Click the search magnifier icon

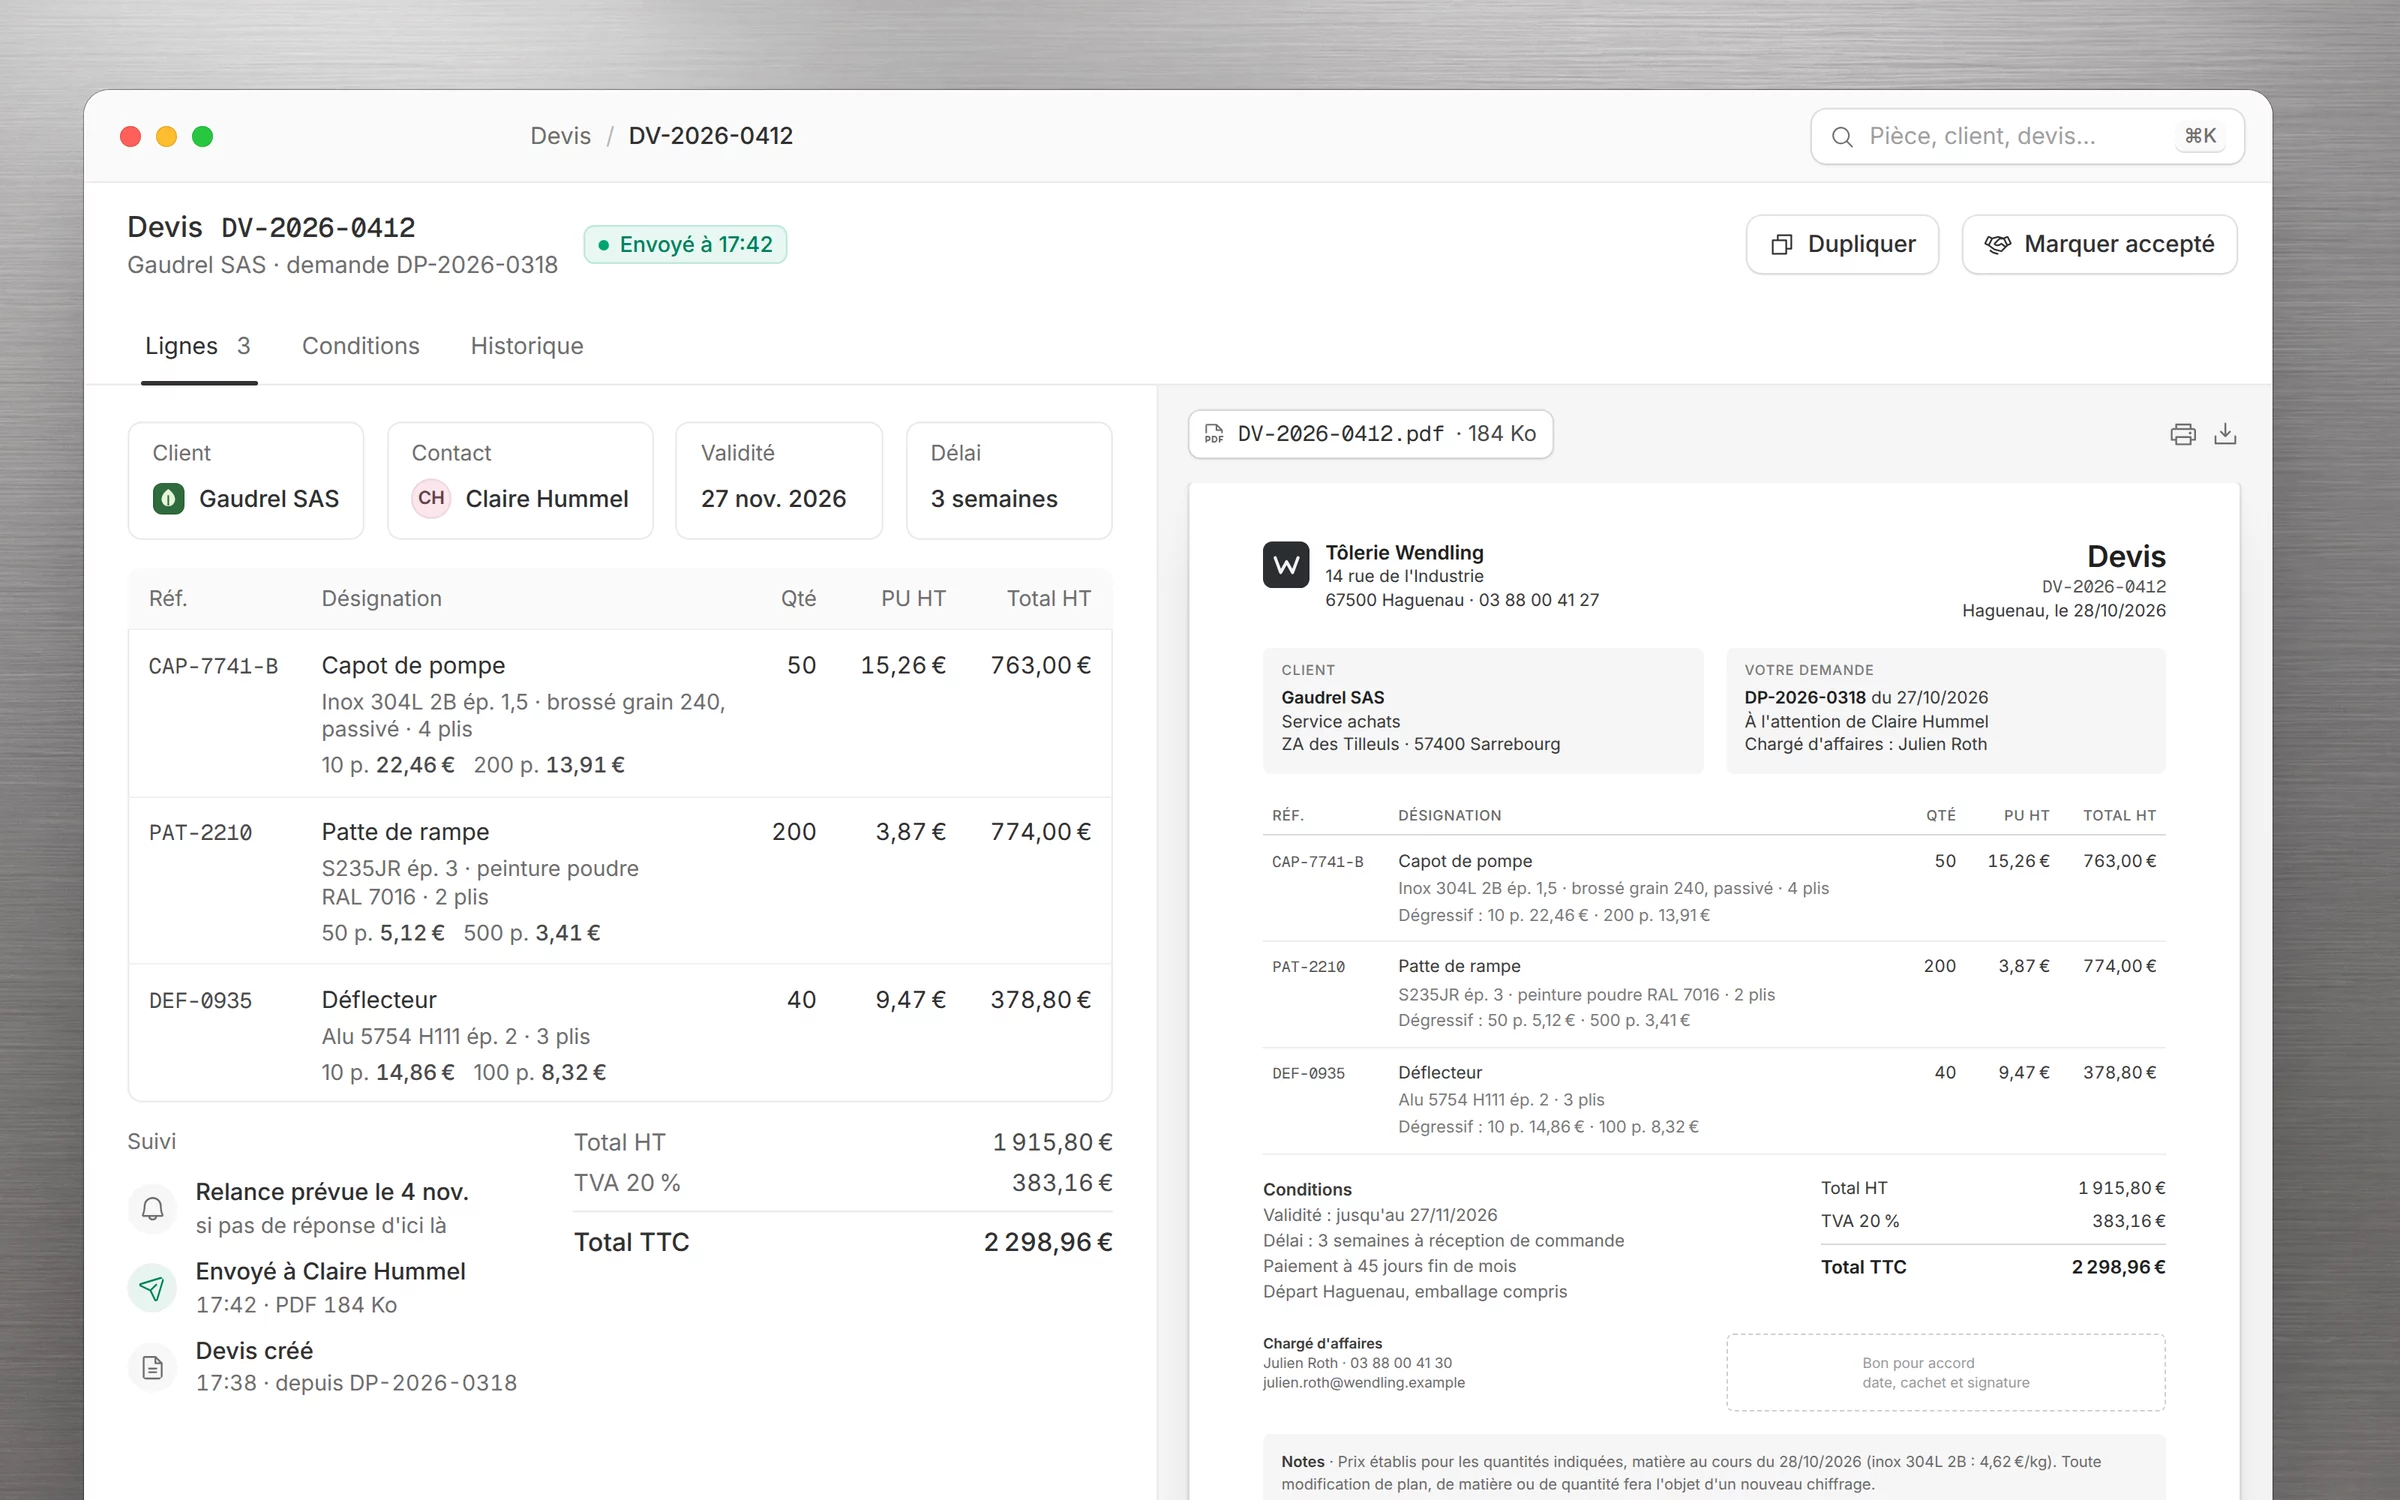pos(1842,137)
